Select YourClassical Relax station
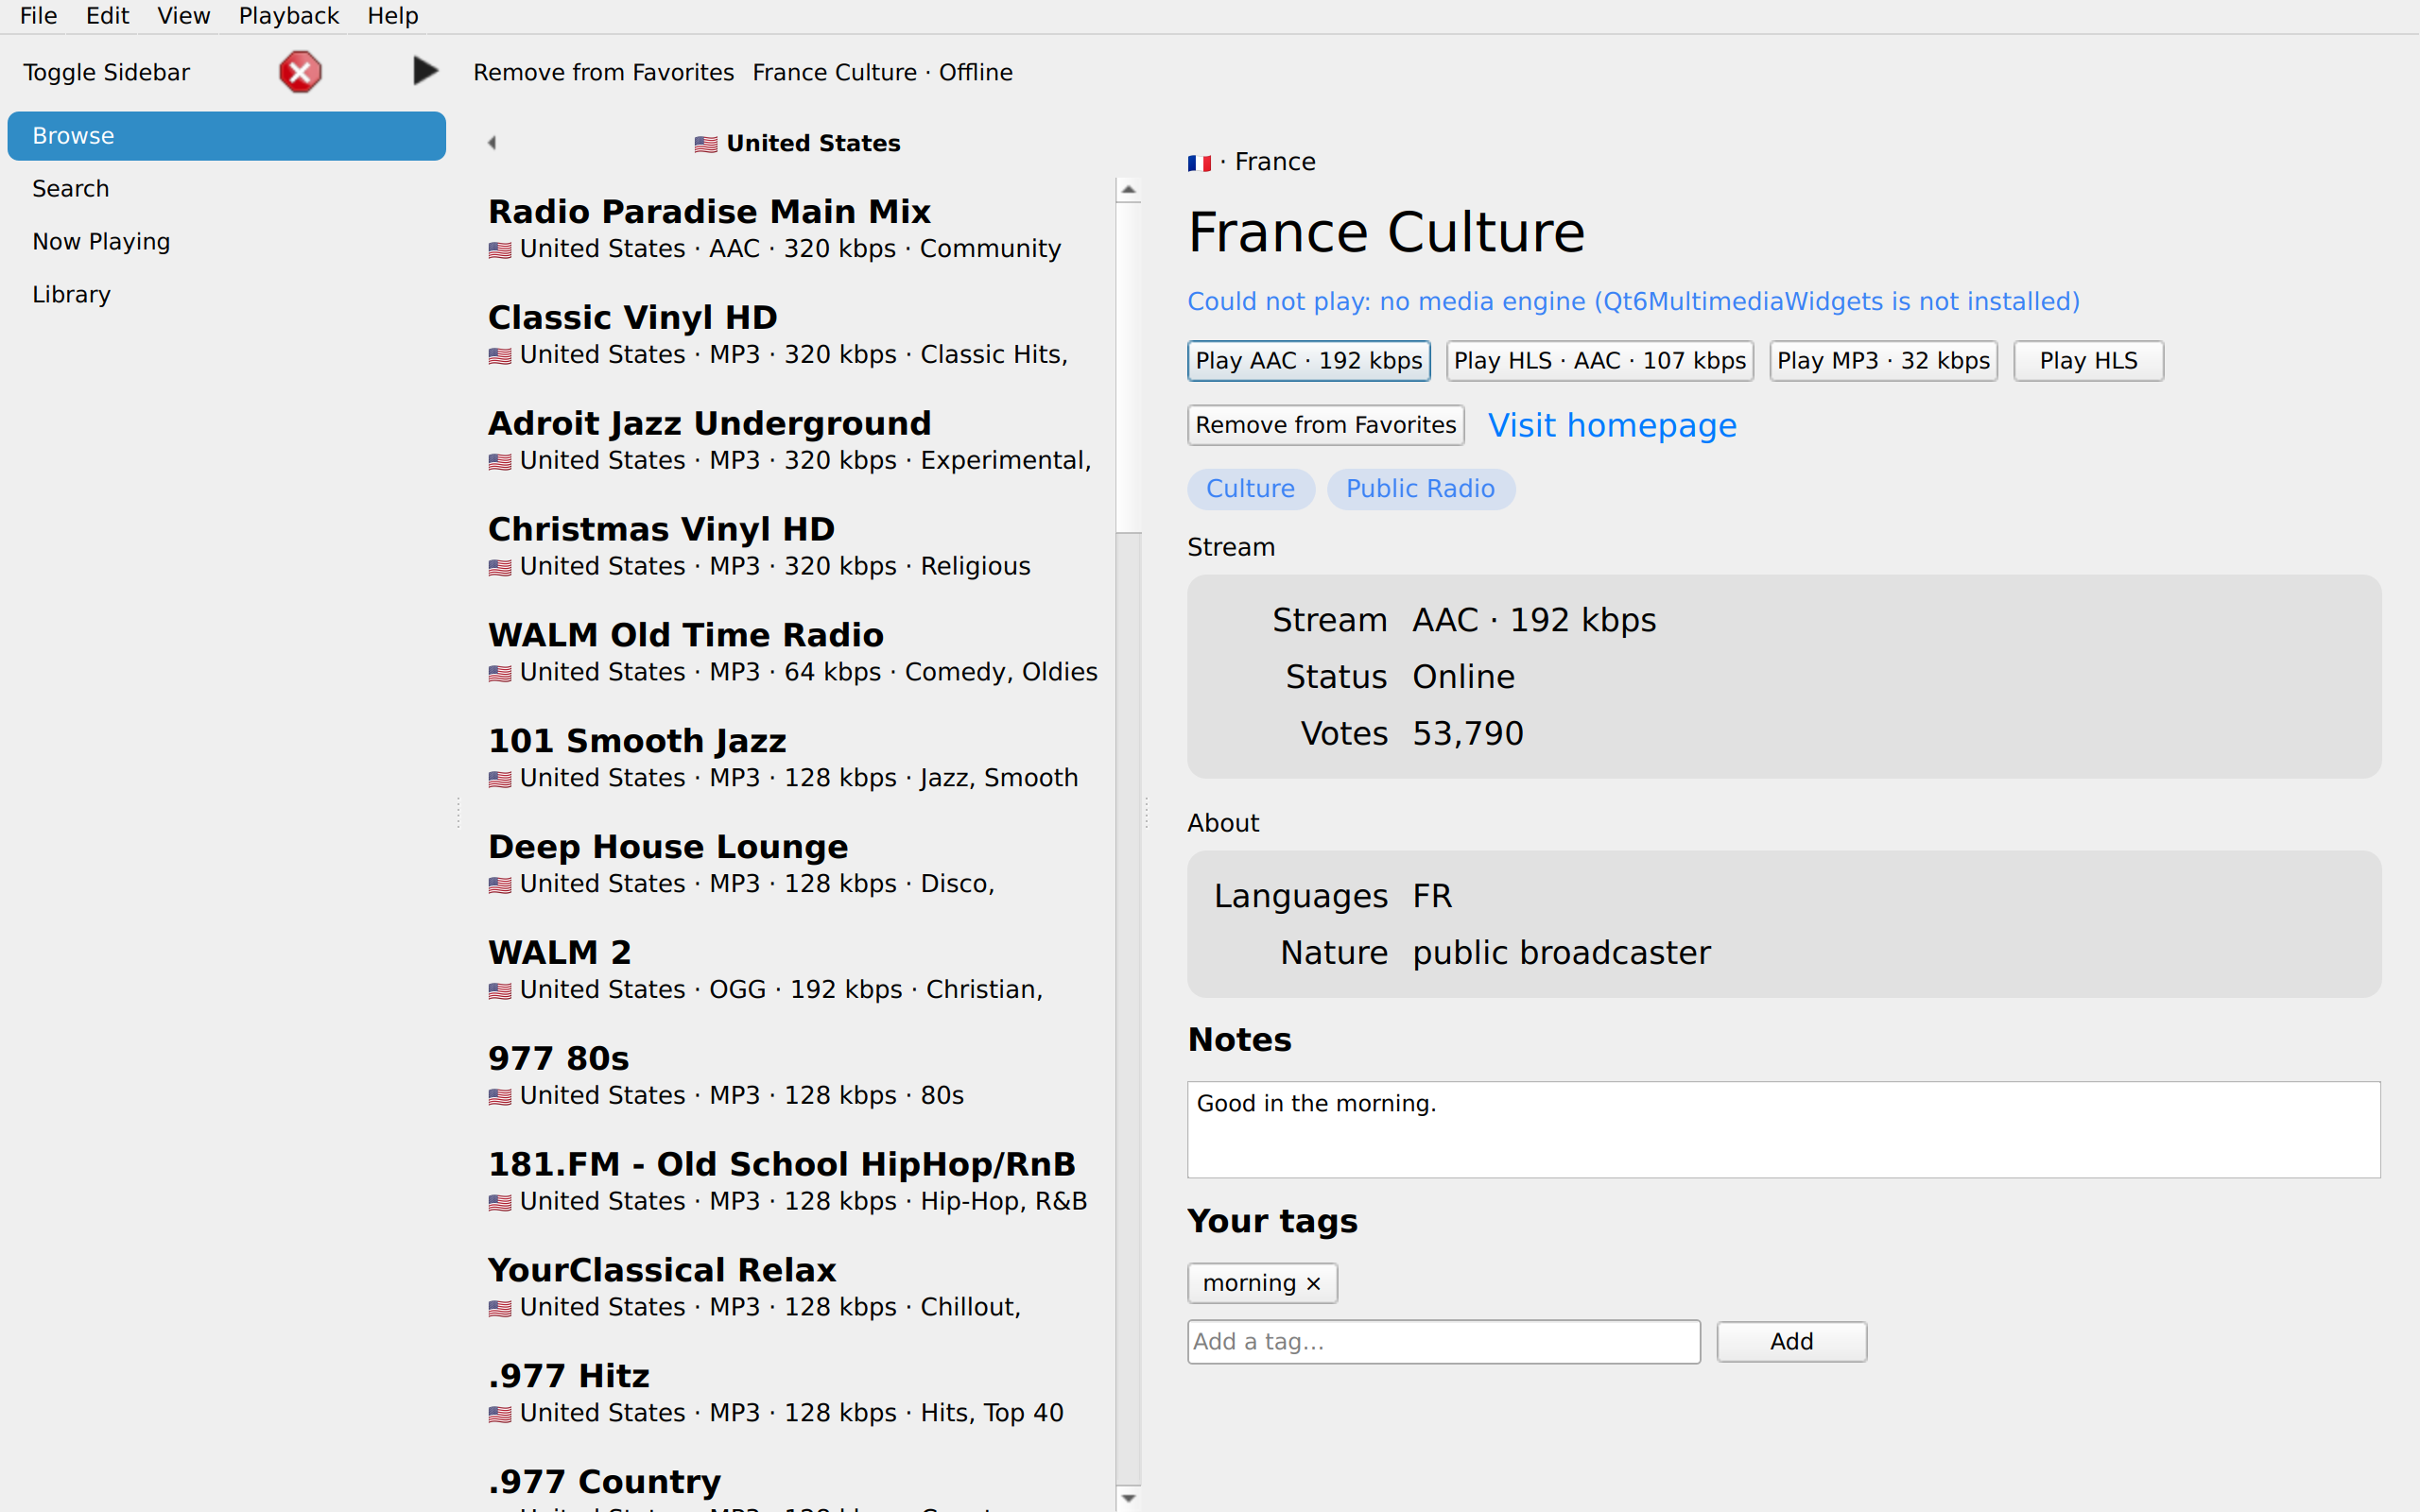This screenshot has height=1512, width=2420. [795, 1289]
